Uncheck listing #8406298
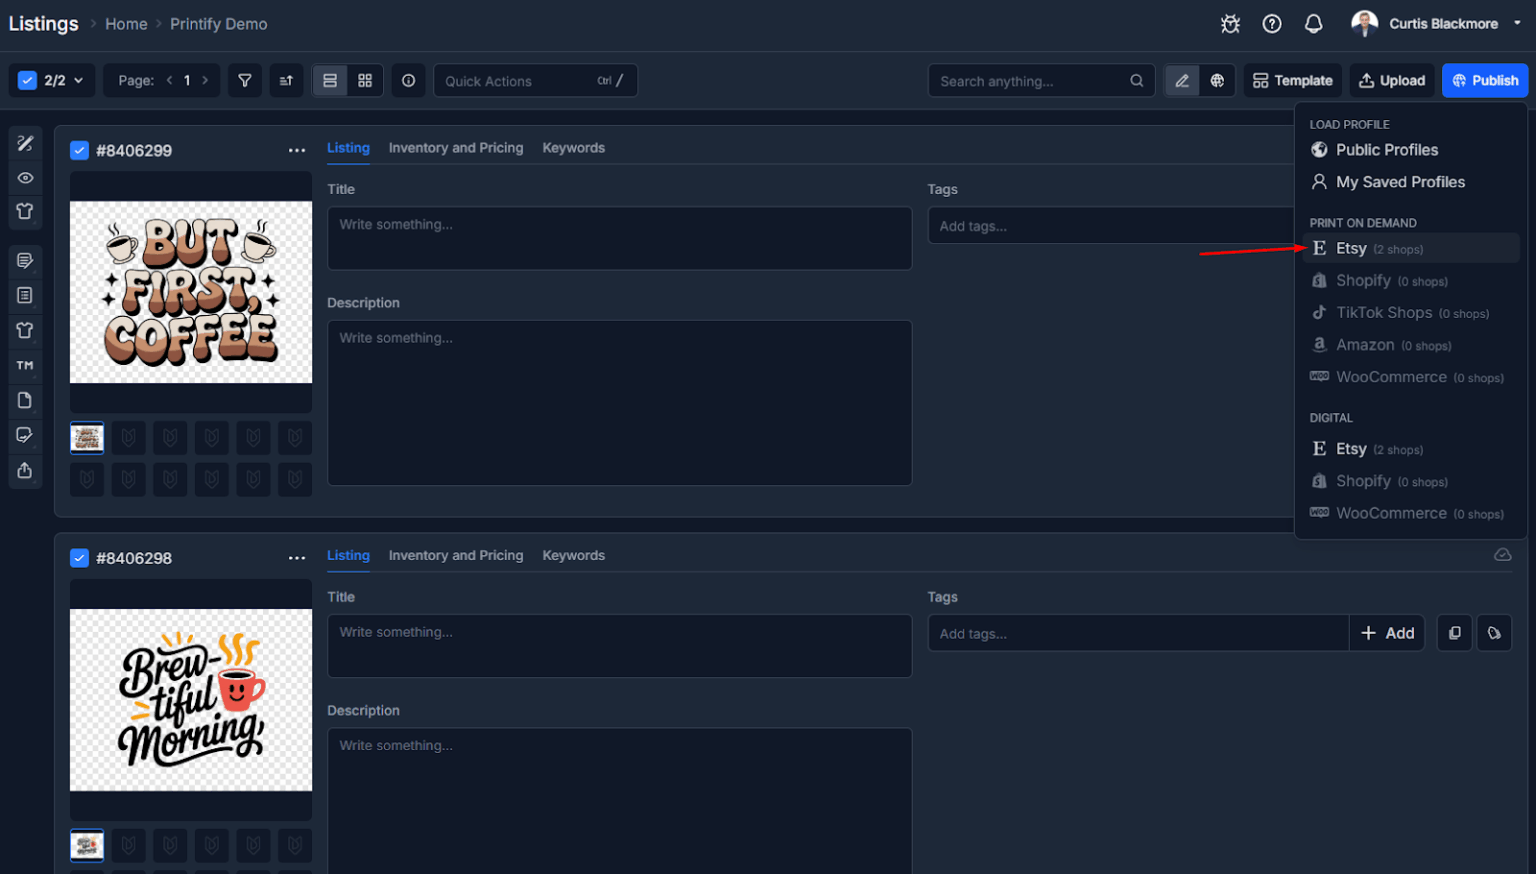1536x874 pixels. coord(79,558)
